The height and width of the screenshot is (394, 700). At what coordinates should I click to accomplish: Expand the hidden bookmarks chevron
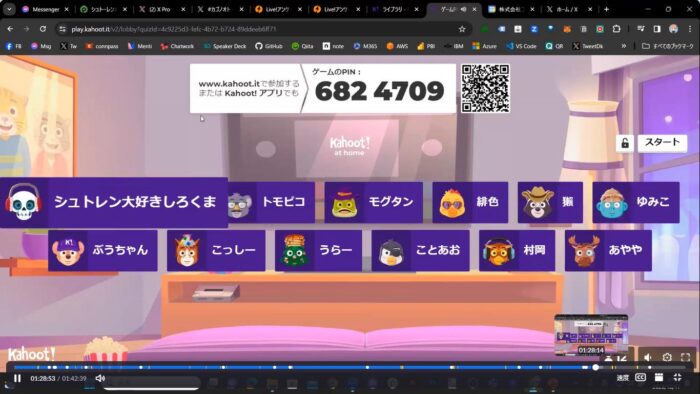(x=624, y=46)
